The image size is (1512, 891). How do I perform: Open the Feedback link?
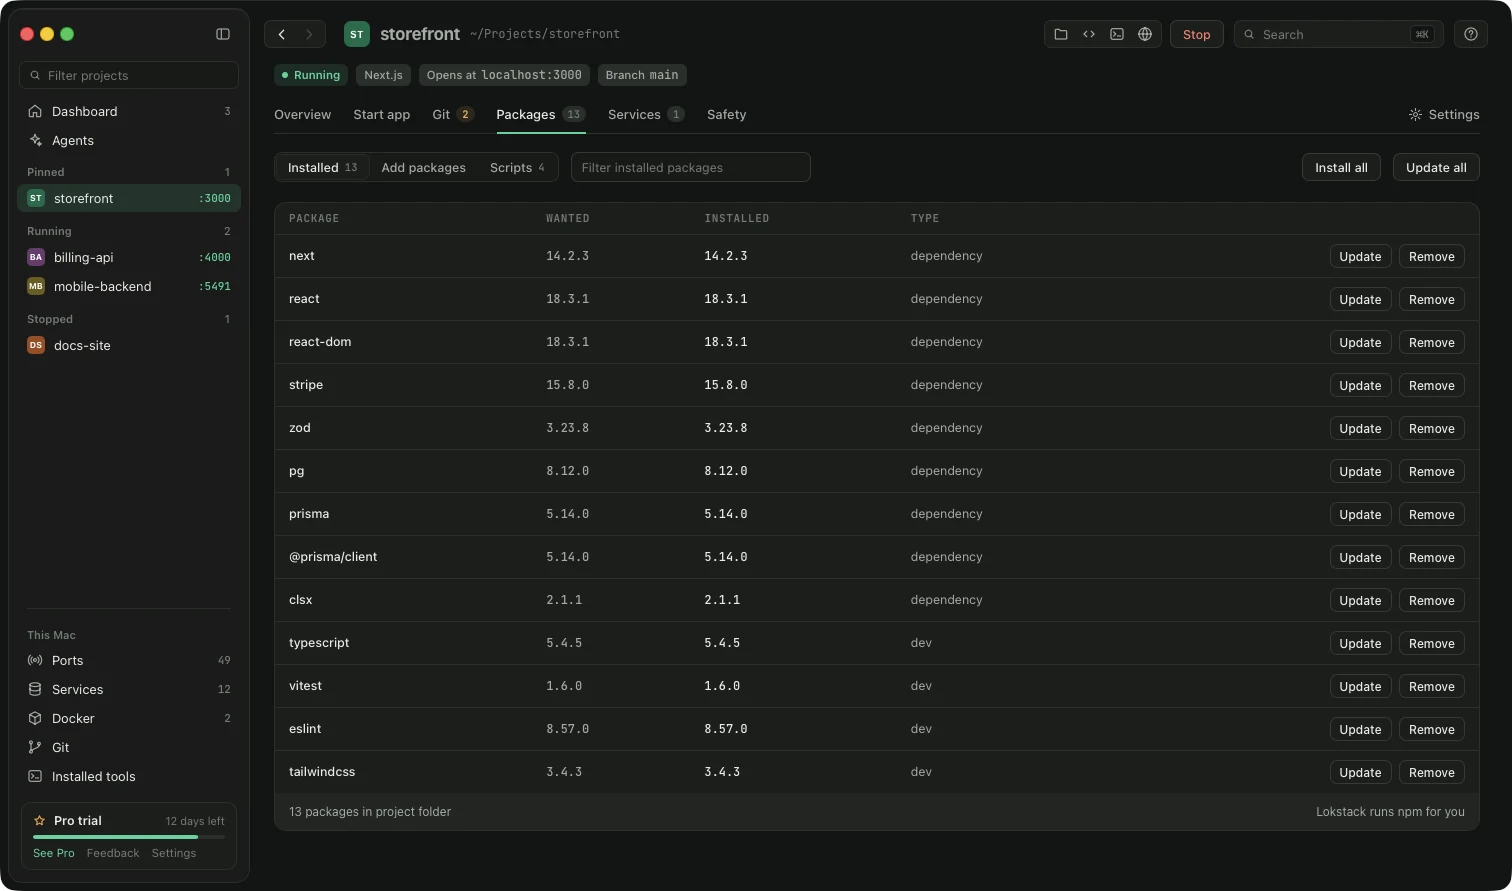click(113, 853)
